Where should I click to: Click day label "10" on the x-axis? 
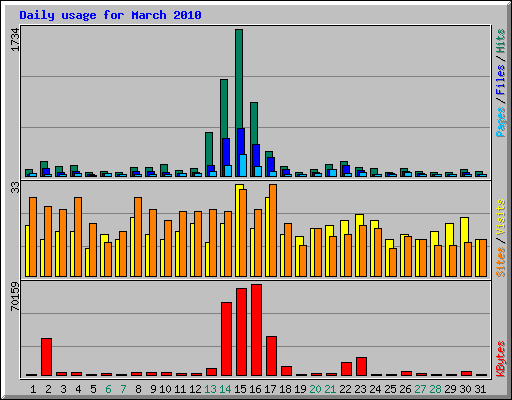pyautogui.click(x=165, y=389)
